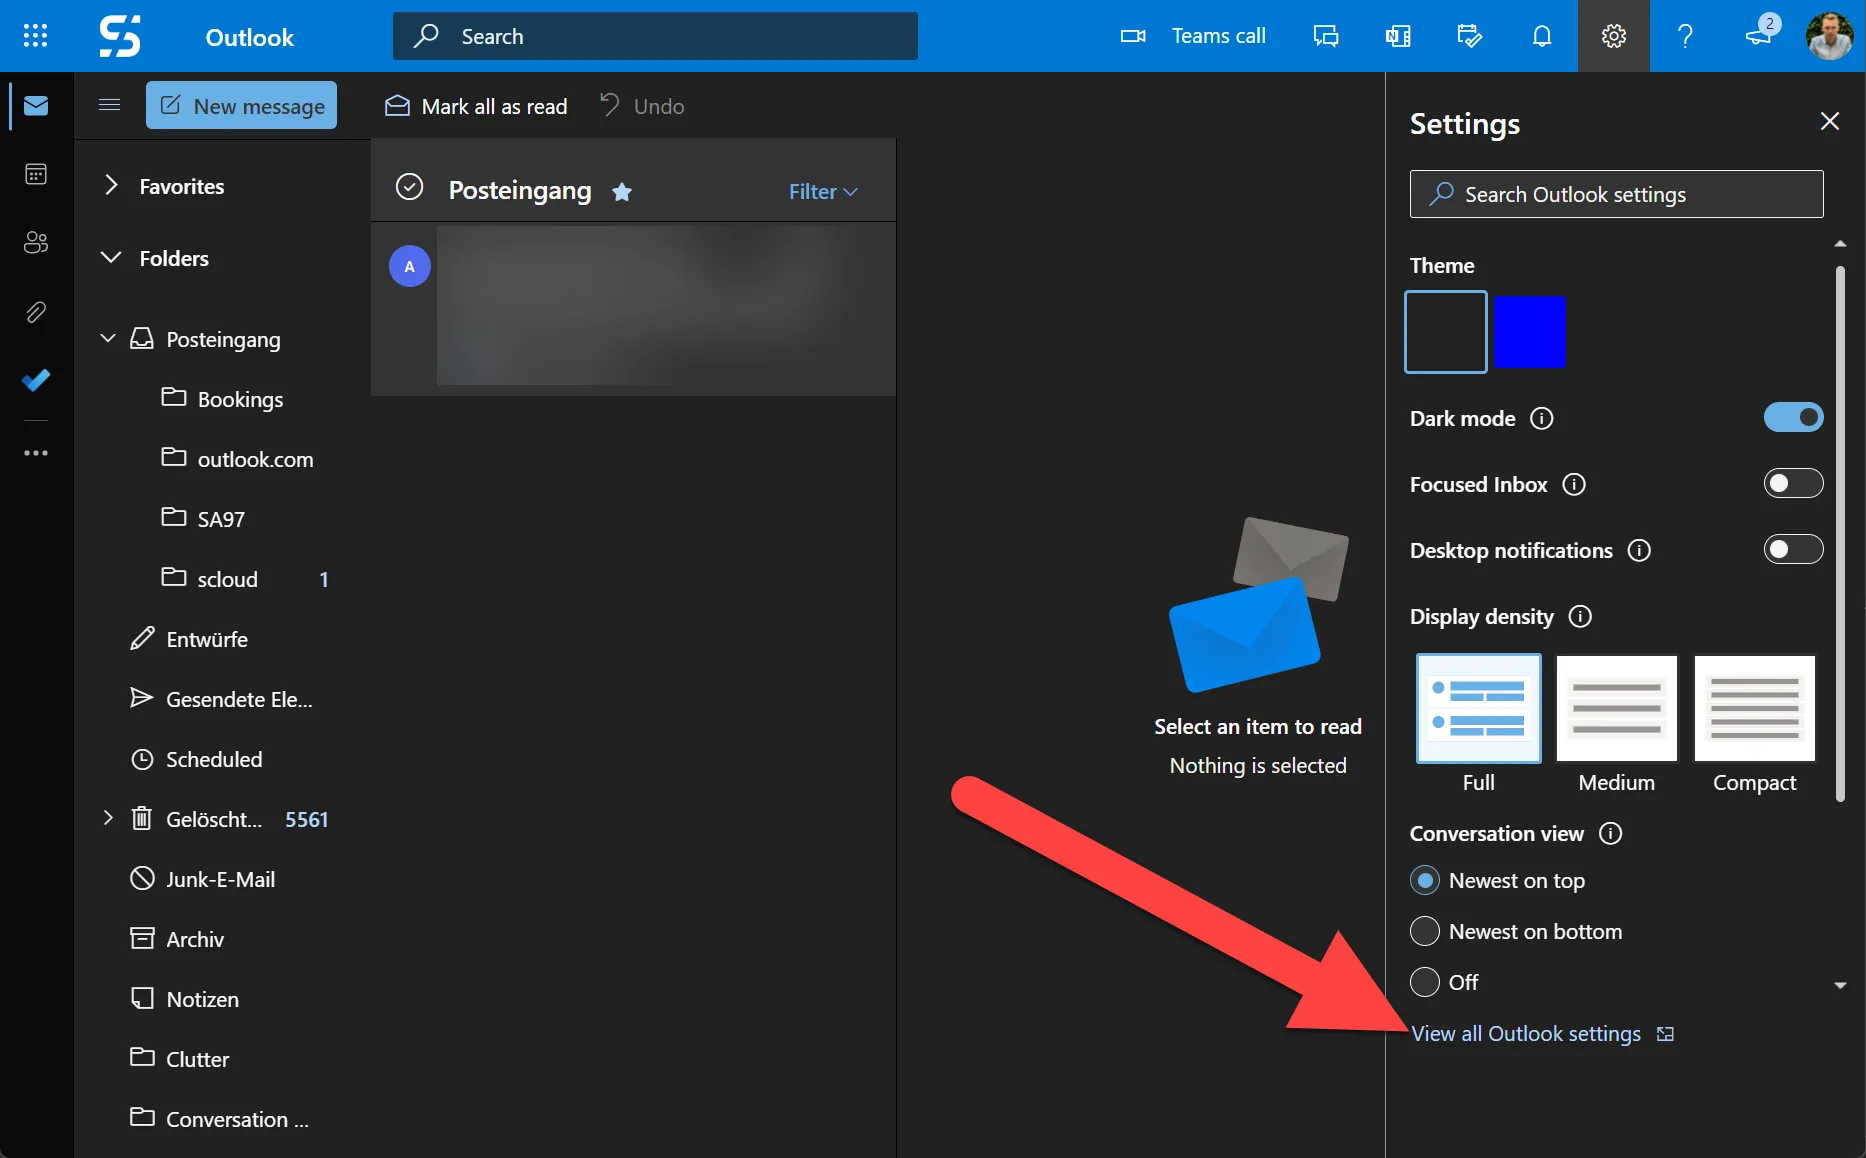Toggle Posteingang favorite star

click(622, 192)
